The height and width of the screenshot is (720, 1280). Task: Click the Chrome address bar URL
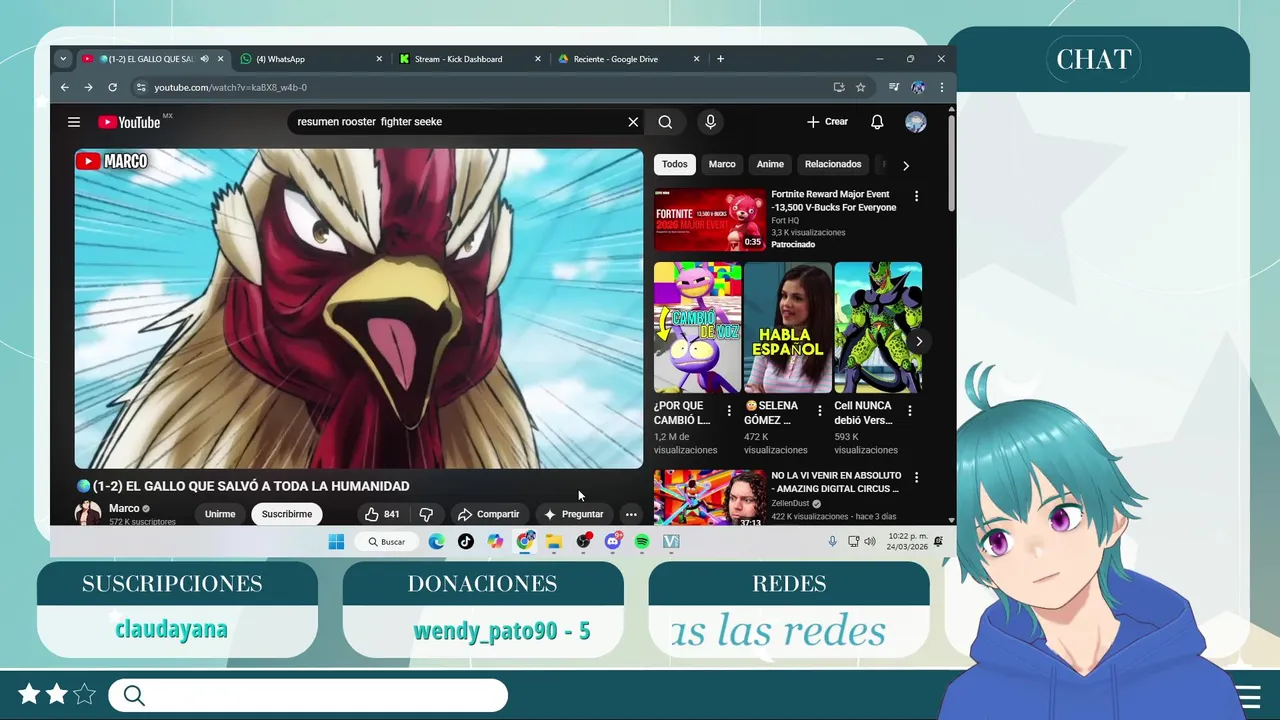point(230,87)
